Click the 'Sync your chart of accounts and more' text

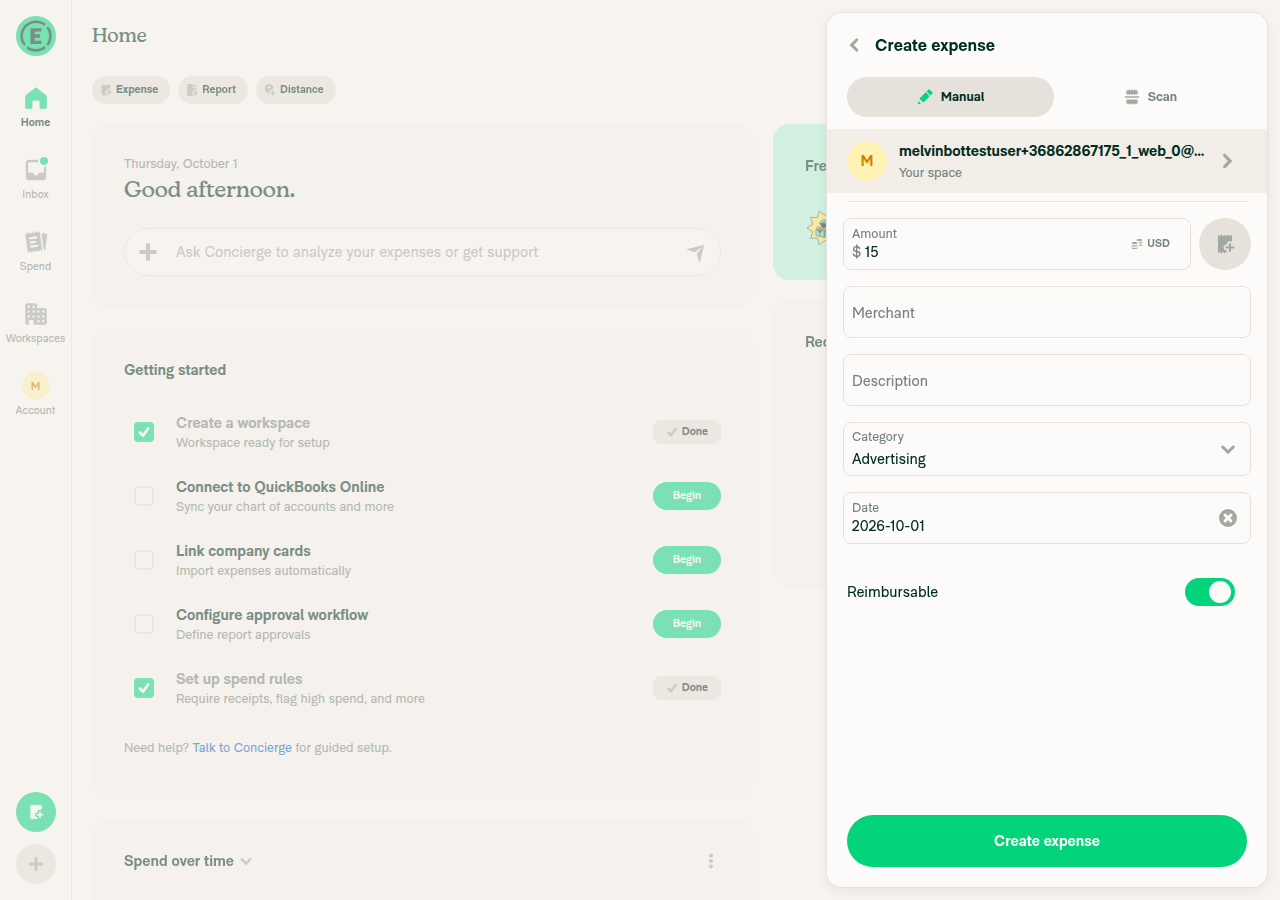[x=285, y=507]
